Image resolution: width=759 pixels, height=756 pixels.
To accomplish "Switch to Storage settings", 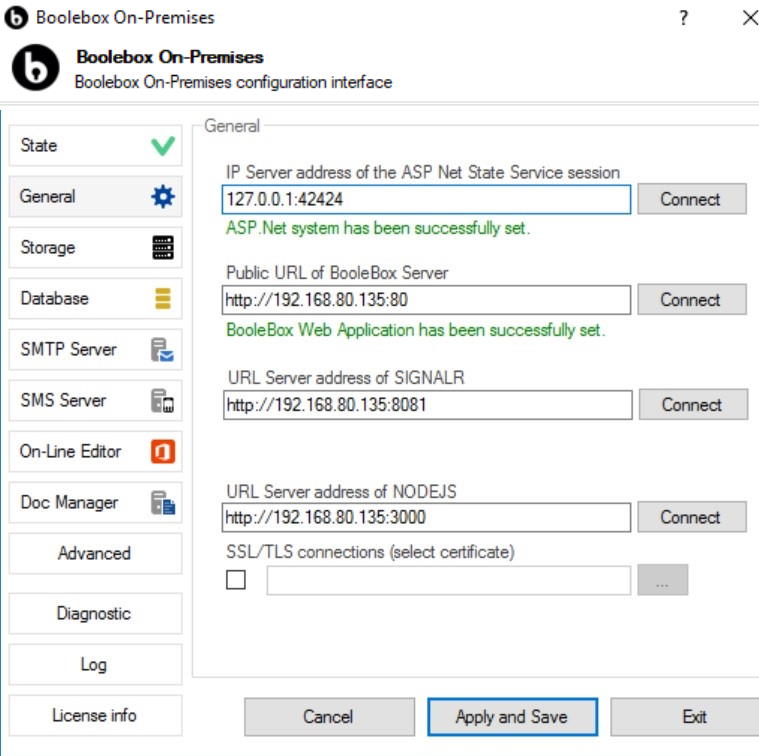I will click(x=95, y=247).
